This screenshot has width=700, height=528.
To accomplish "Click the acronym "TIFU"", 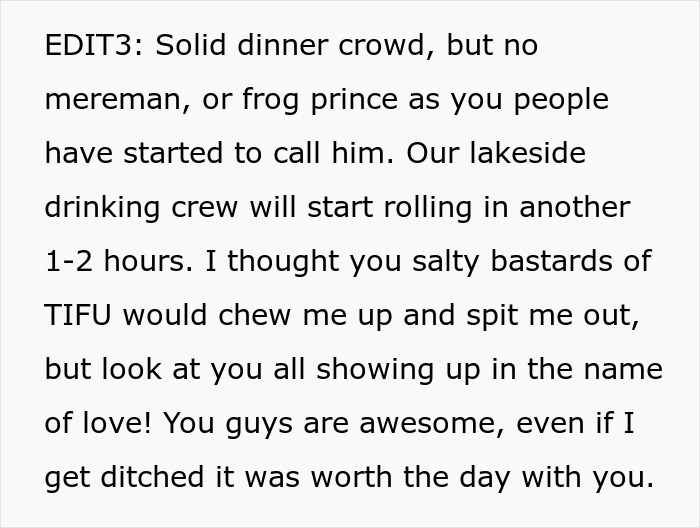I will click(x=79, y=315).
